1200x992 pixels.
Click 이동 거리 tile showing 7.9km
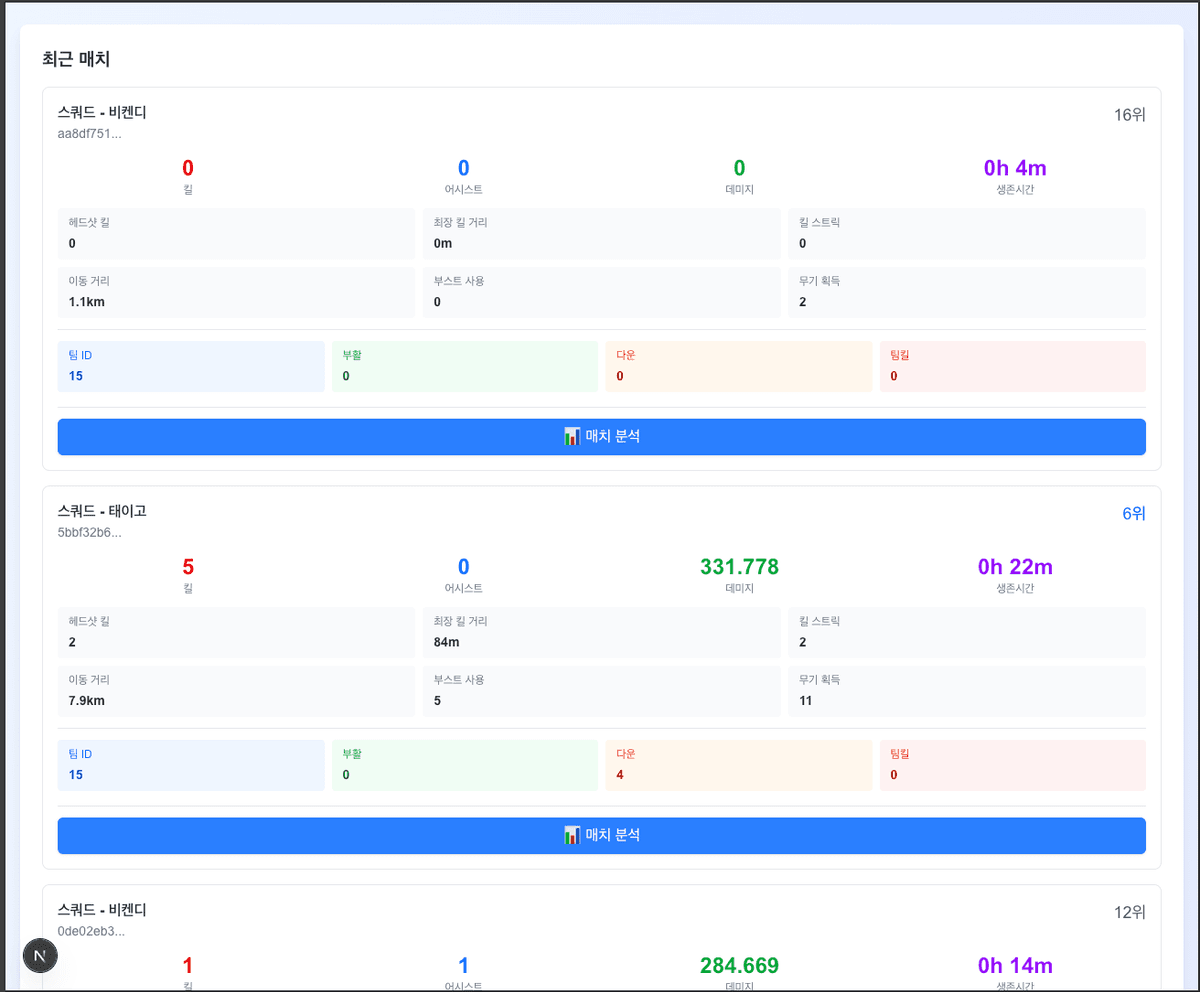tap(236, 690)
